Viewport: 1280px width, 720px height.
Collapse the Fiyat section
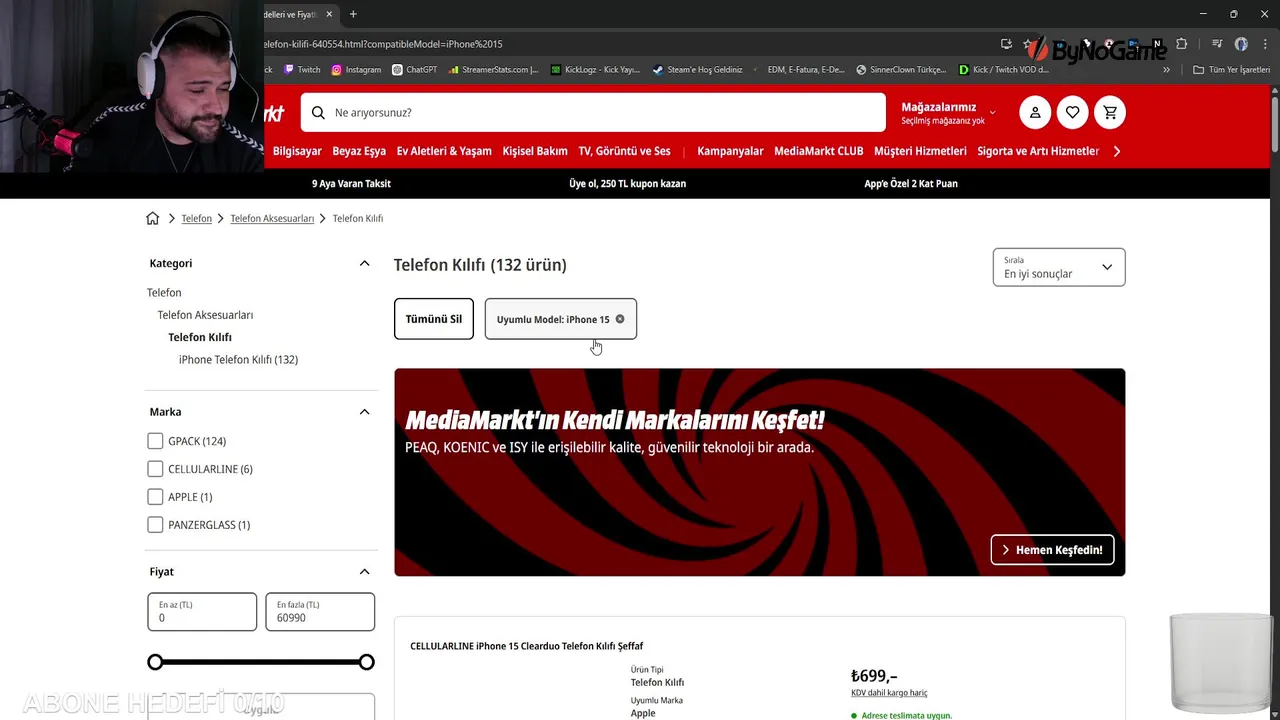[364, 572]
